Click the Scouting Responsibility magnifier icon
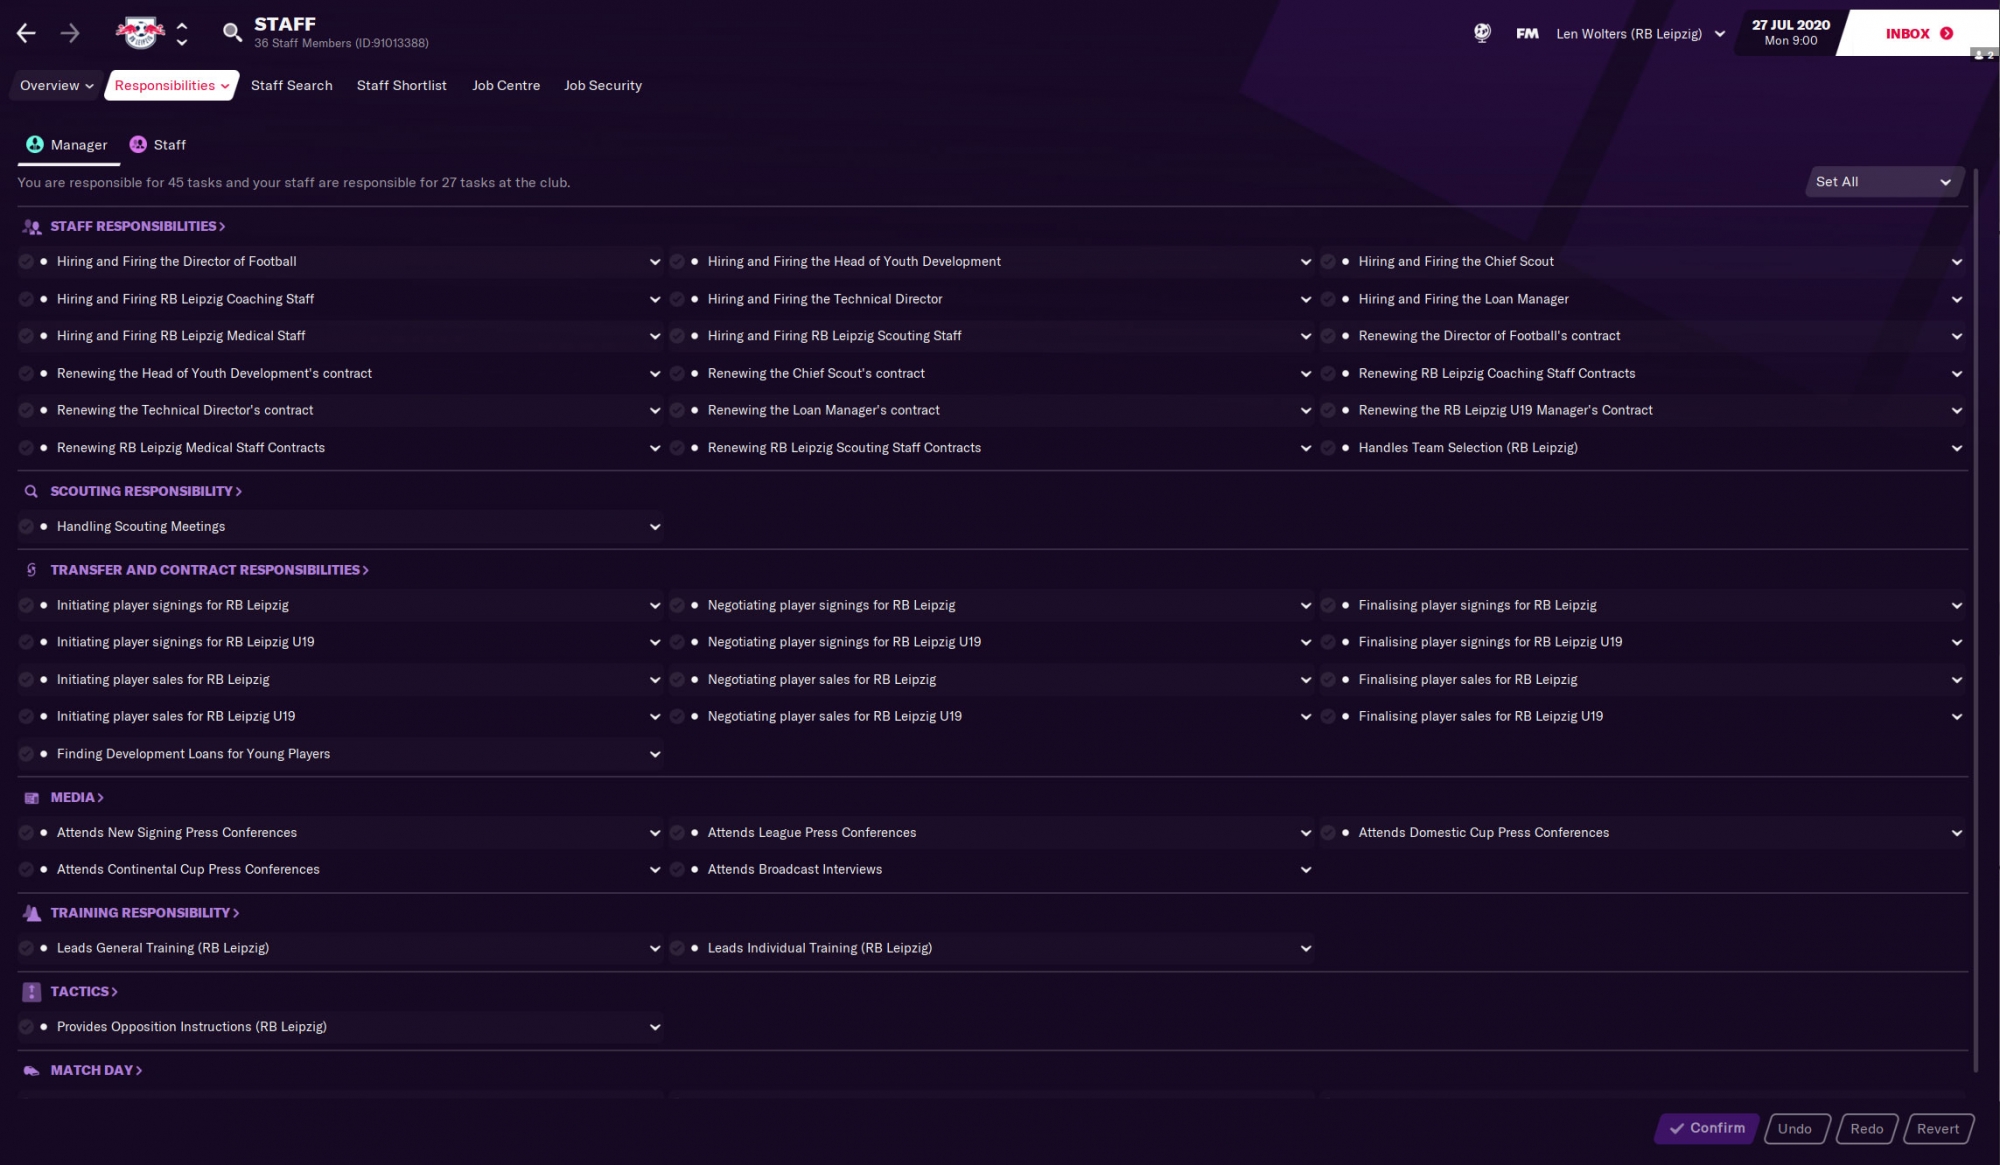 (31, 491)
